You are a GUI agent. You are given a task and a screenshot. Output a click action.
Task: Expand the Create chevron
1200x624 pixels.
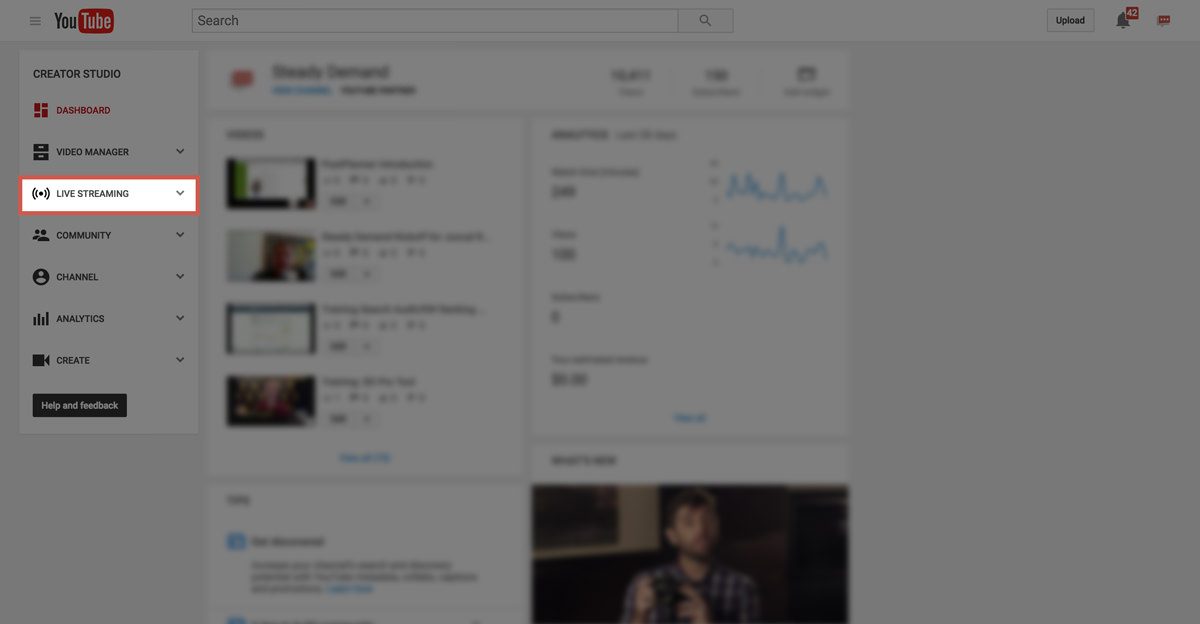180,360
